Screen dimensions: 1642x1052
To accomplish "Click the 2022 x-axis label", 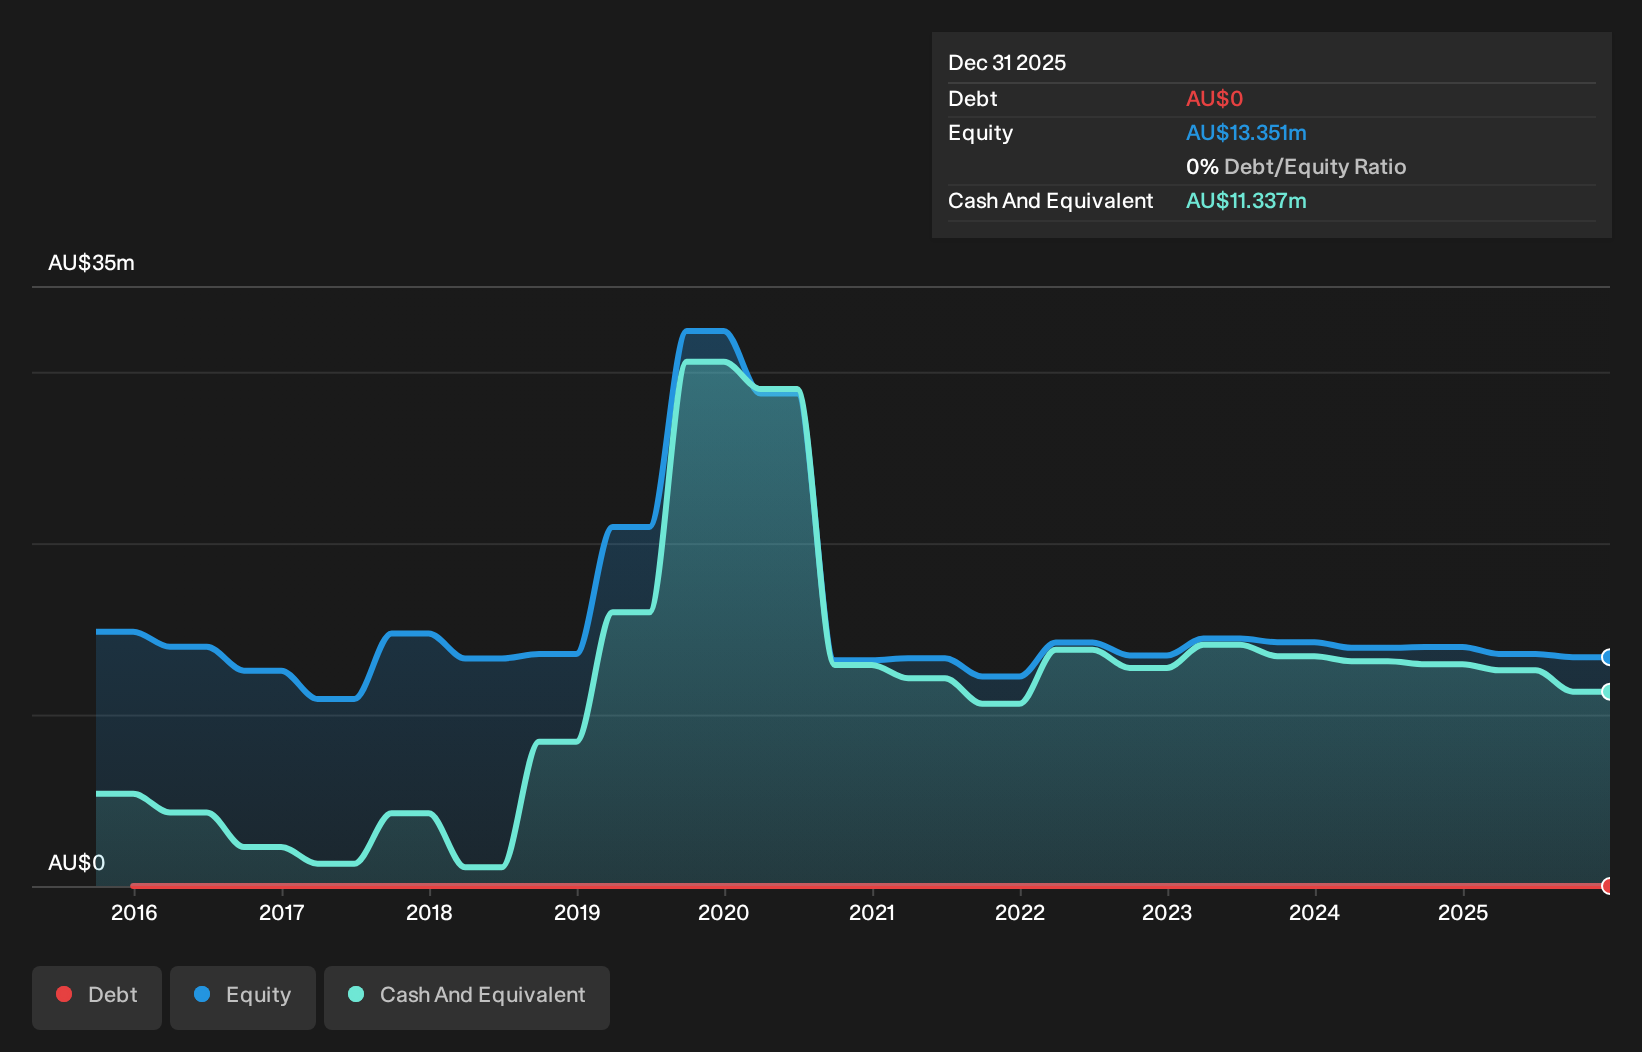I will [x=1020, y=913].
